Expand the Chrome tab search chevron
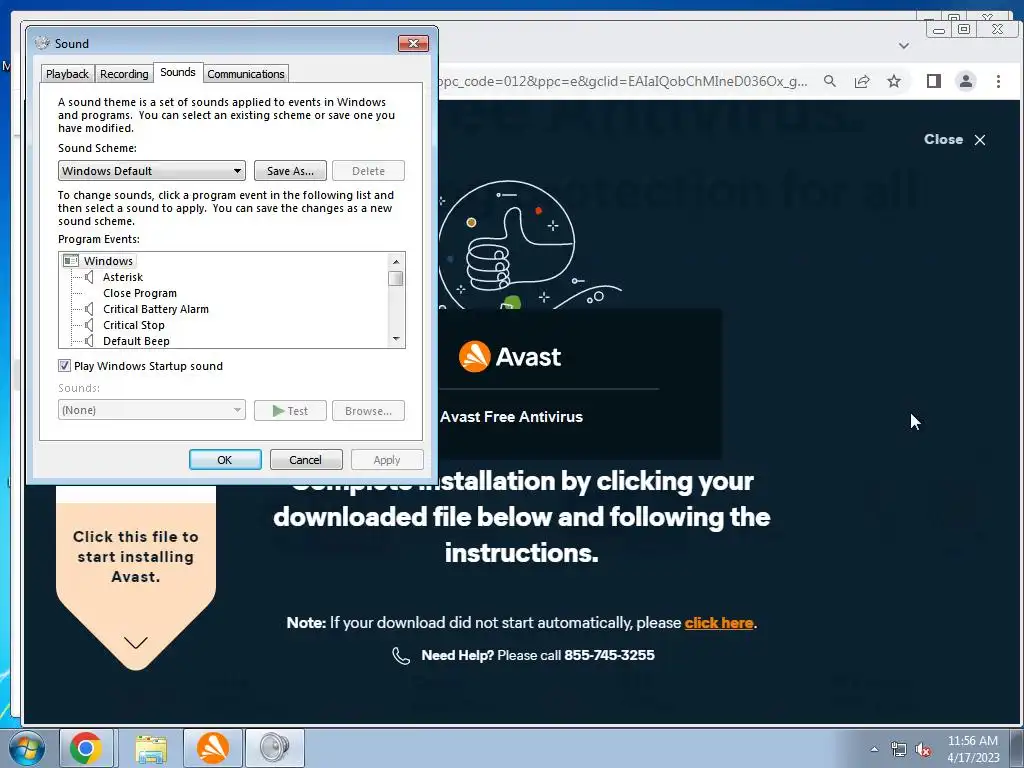Viewport: 1024px width, 768px height. [x=904, y=46]
